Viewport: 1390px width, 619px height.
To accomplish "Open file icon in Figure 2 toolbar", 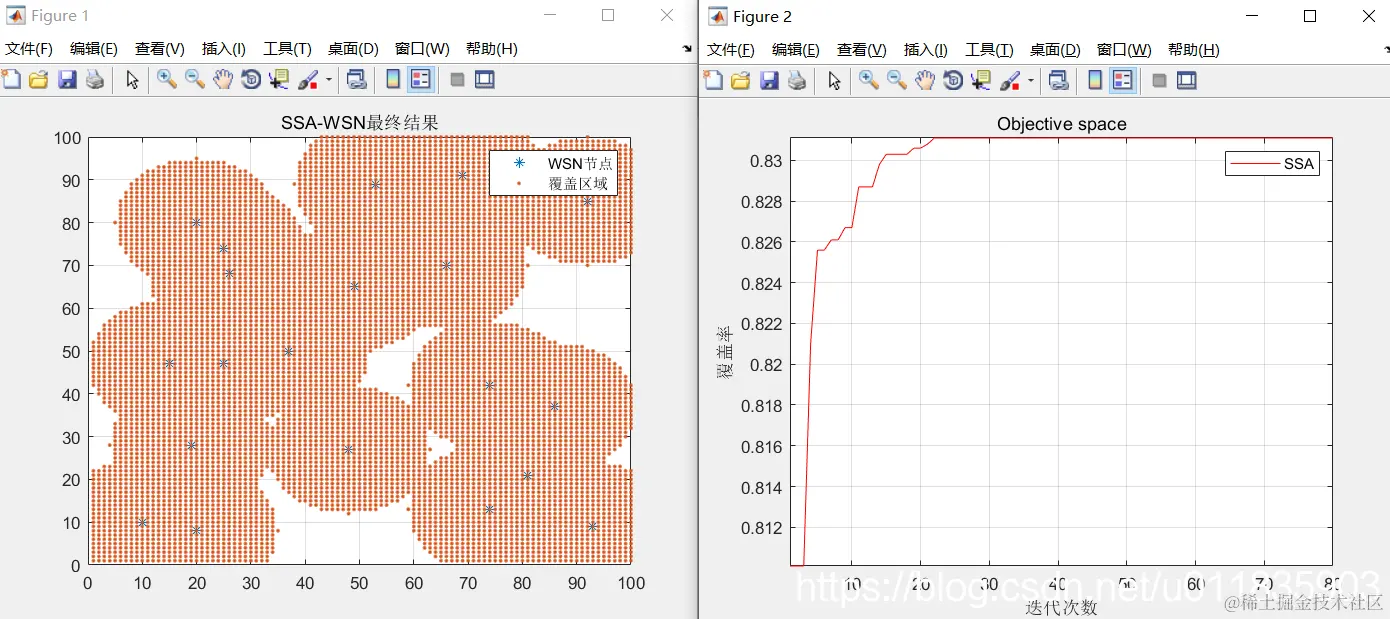I will tap(741, 81).
